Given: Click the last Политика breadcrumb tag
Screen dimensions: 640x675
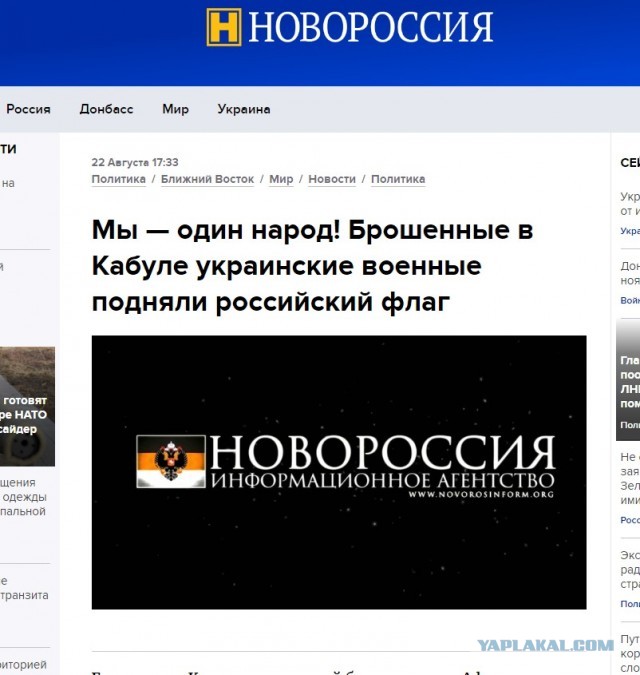Looking at the screenshot, I should click(398, 179).
